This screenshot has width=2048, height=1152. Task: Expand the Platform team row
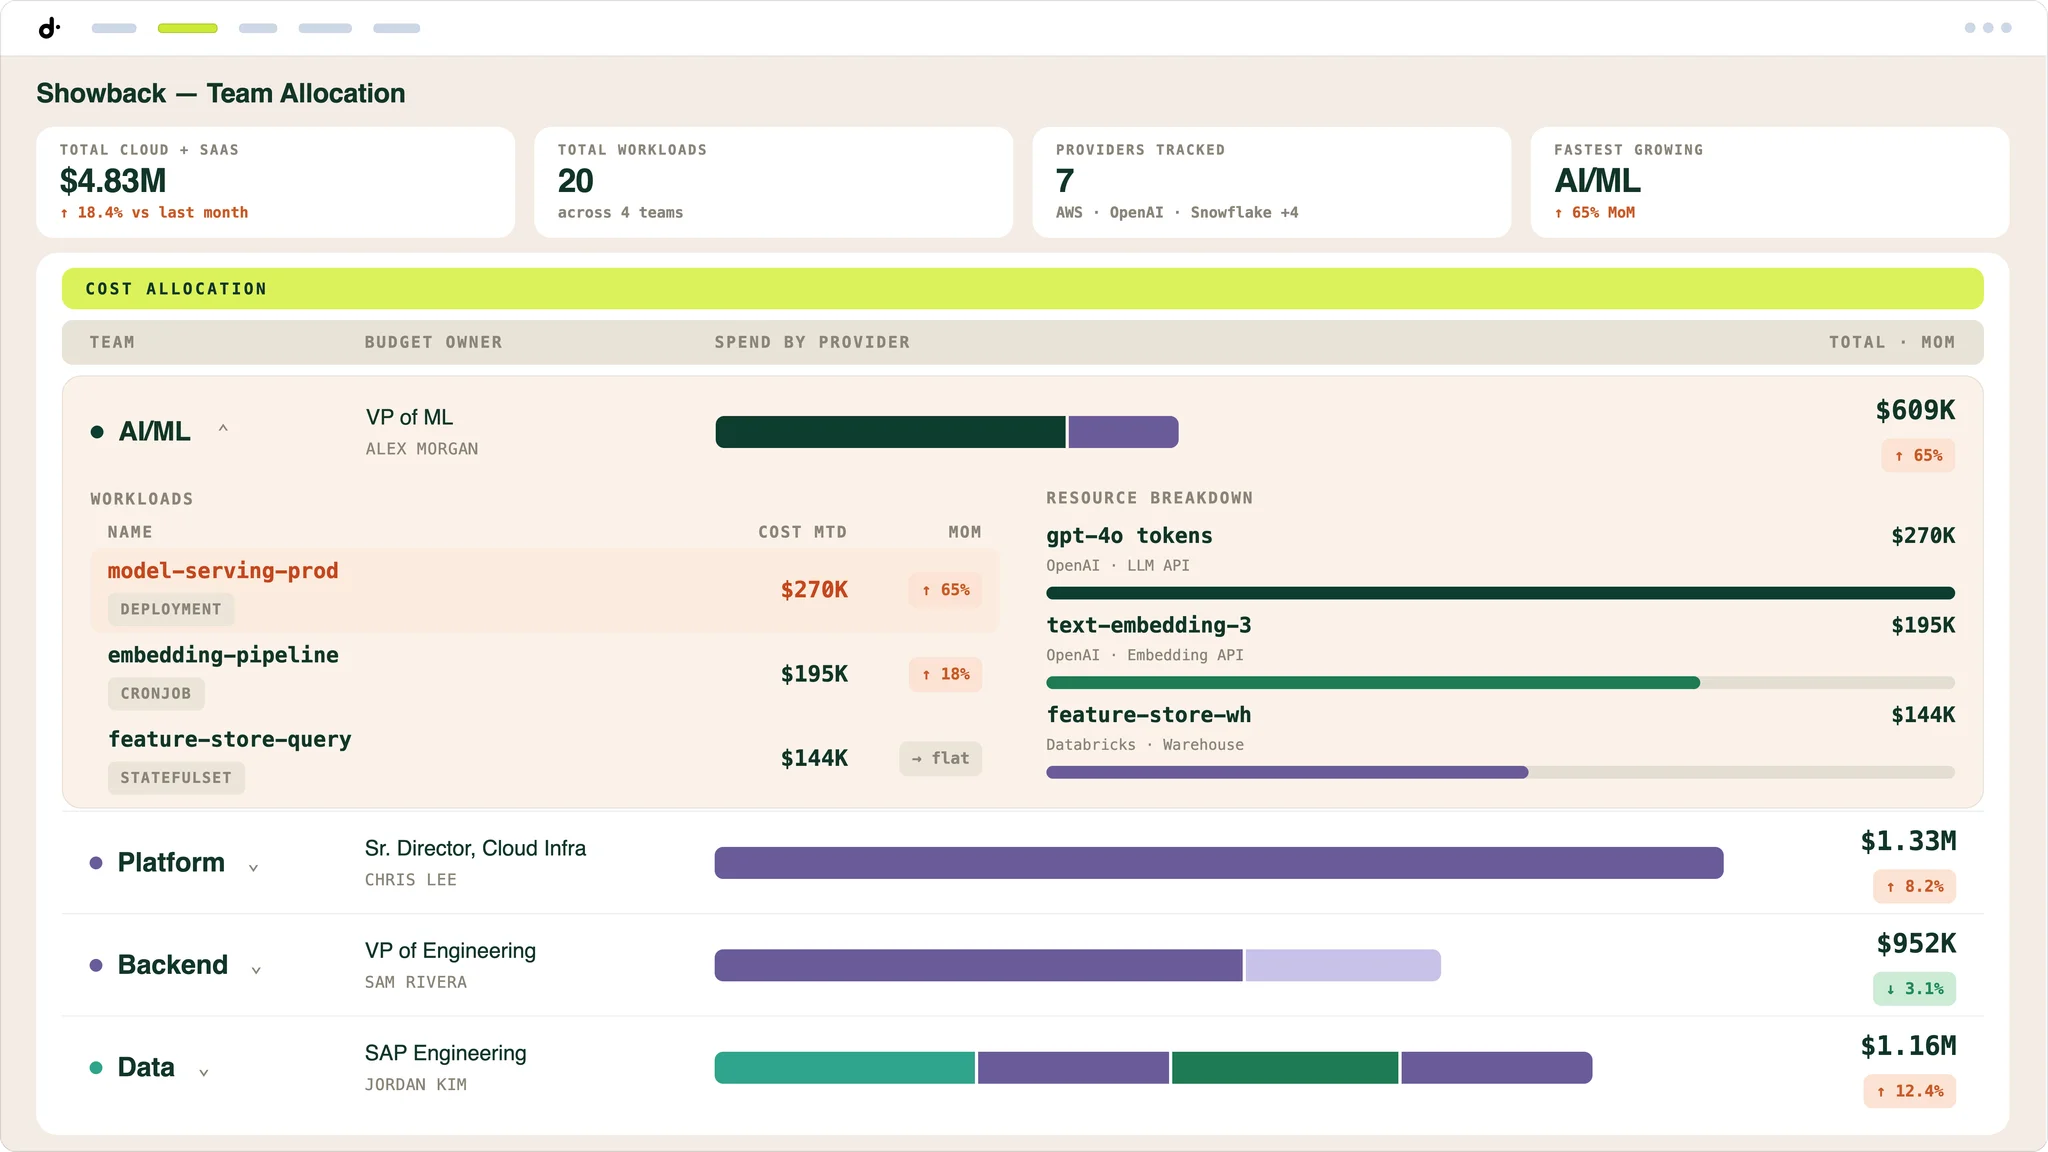(x=253, y=867)
